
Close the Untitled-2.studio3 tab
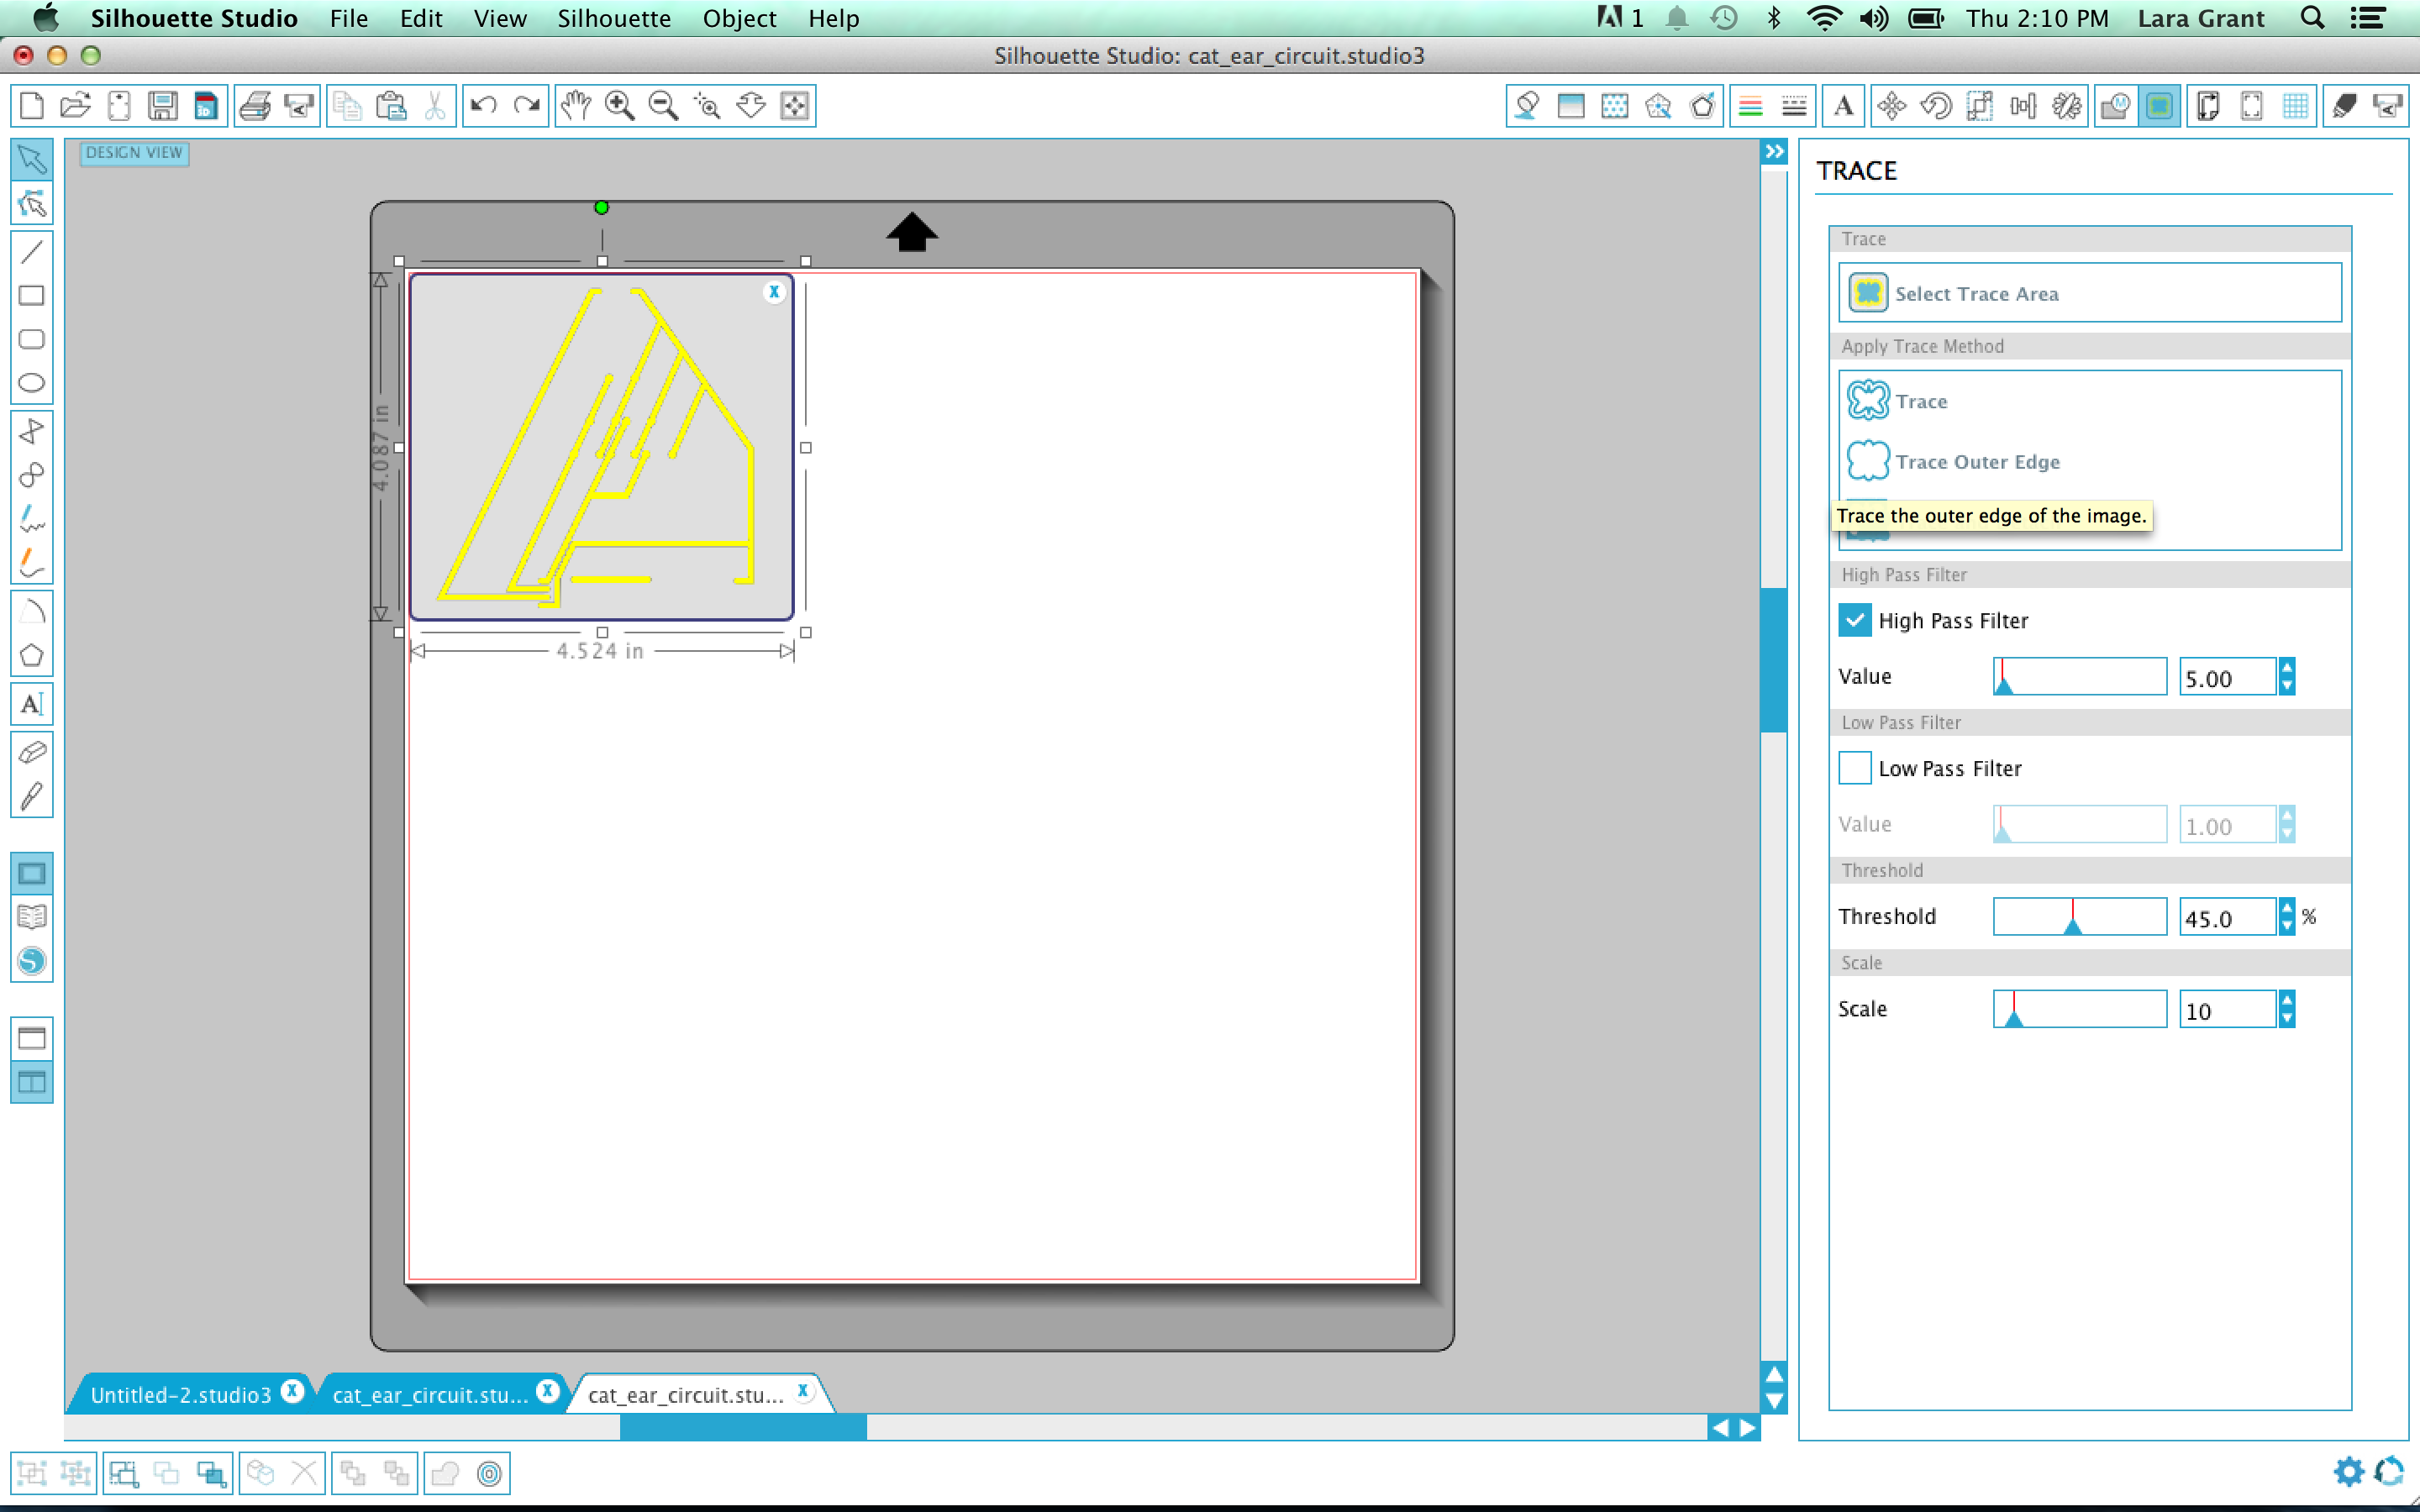click(292, 1391)
